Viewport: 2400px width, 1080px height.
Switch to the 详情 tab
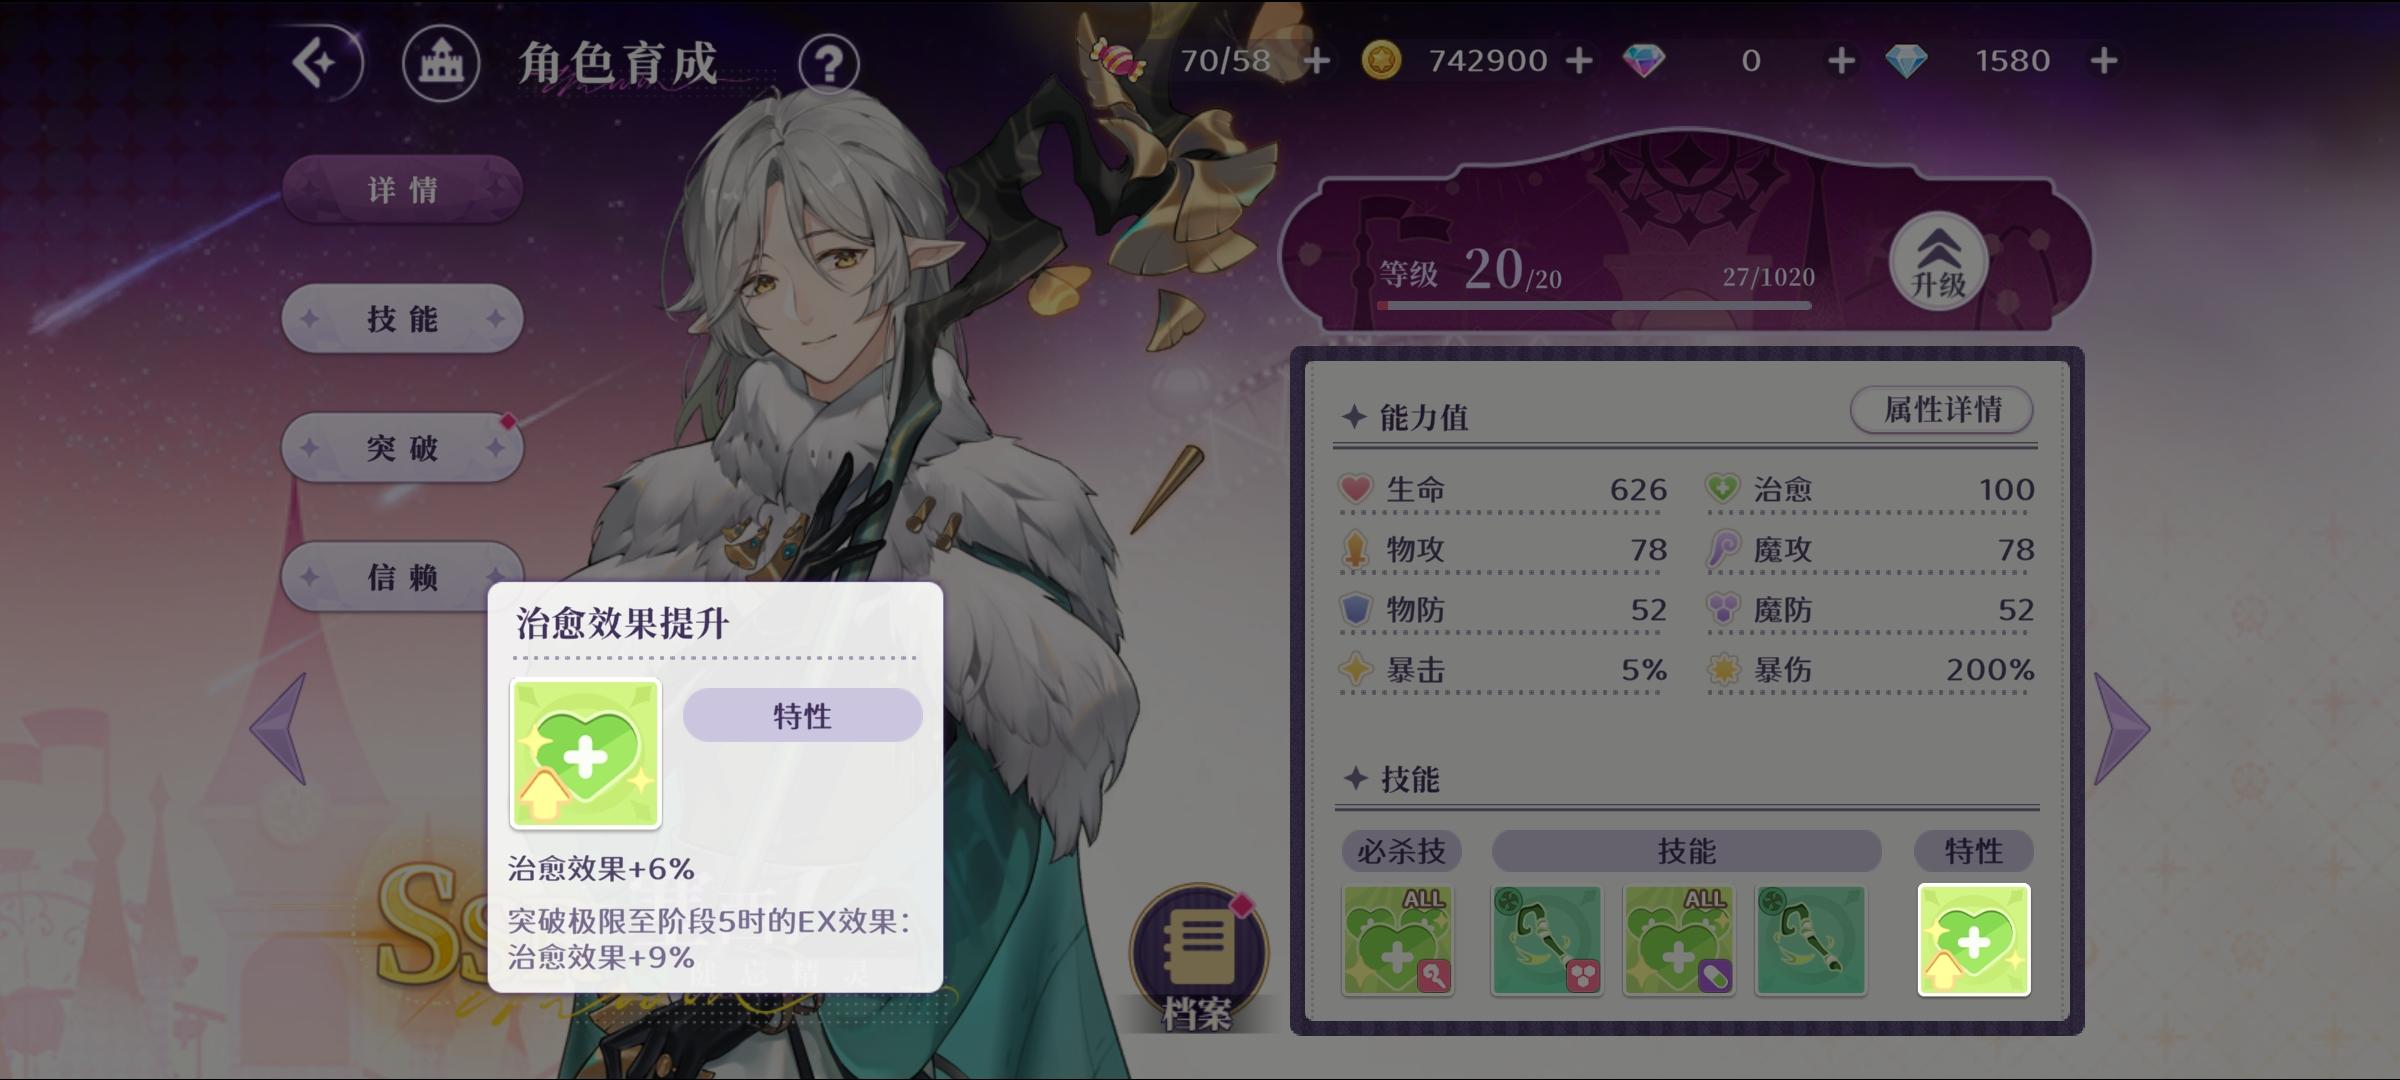pyautogui.click(x=402, y=189)
